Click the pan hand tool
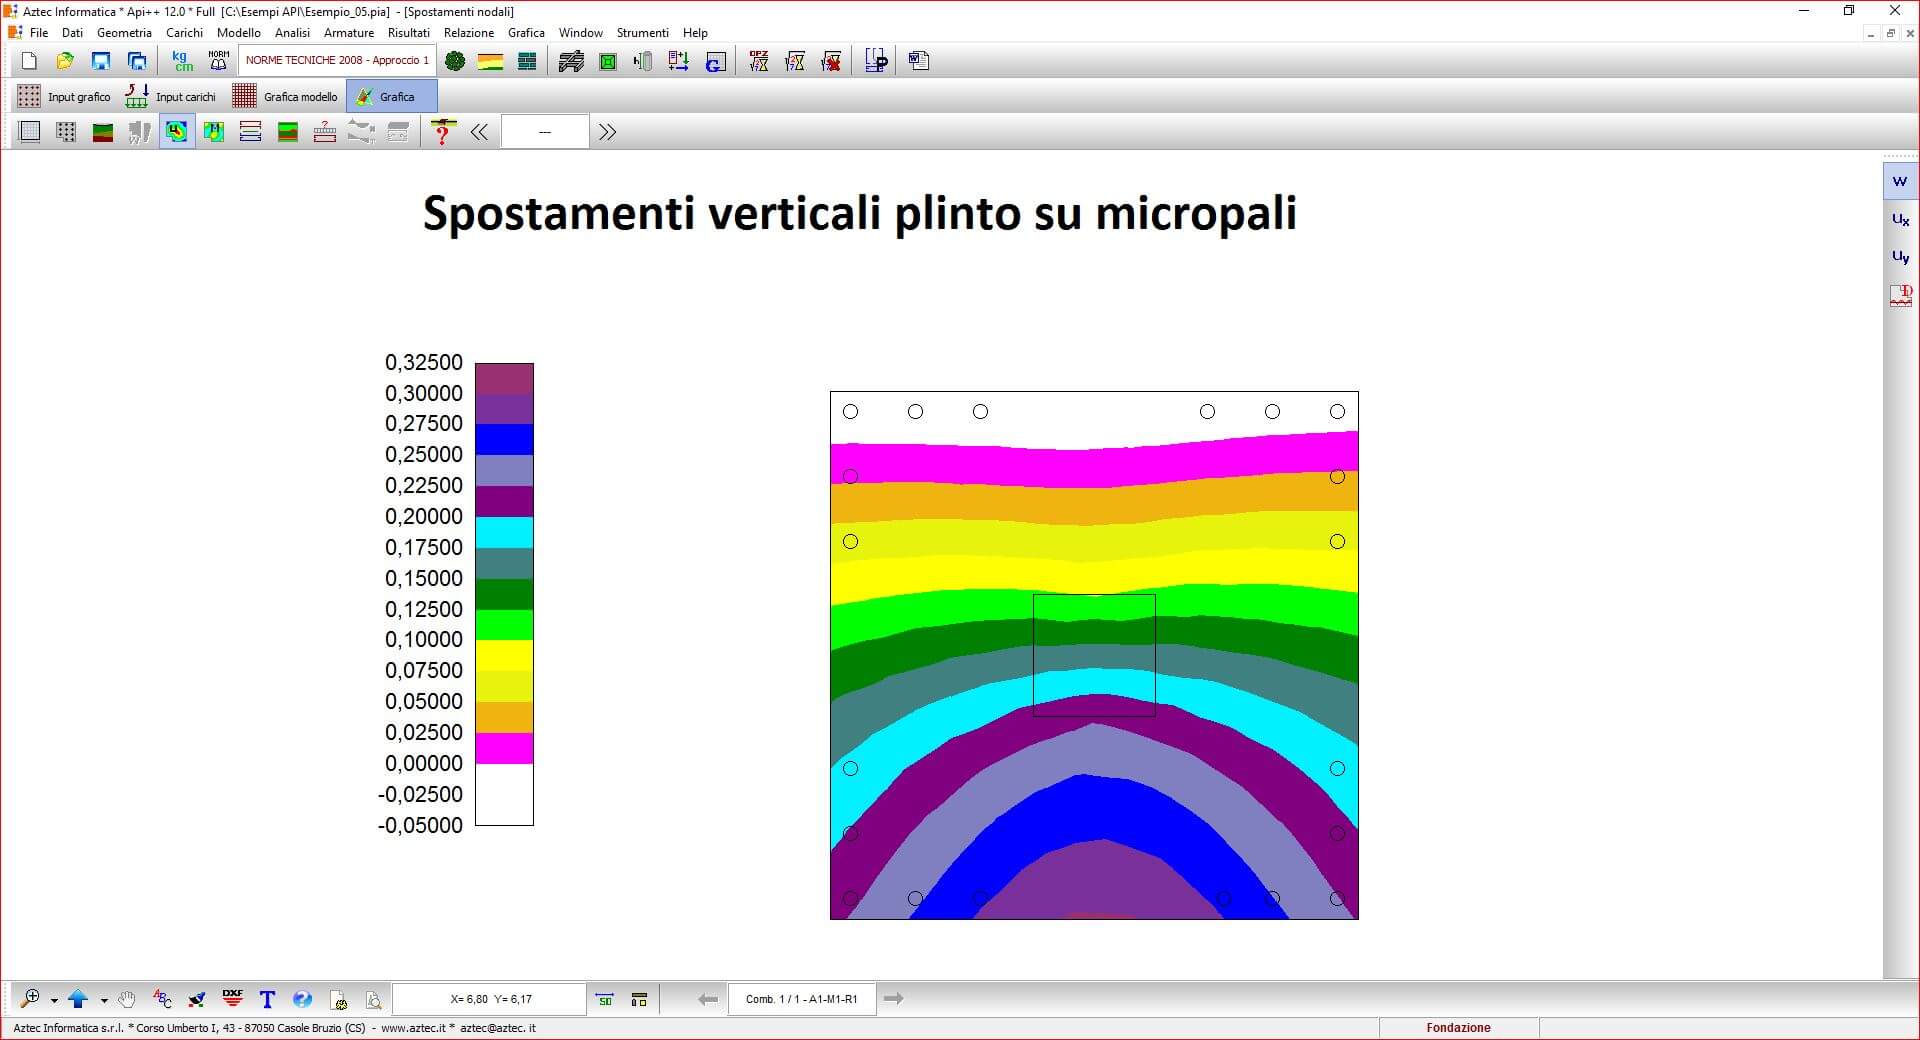Screen dimensions: 1920x1040 126,998
